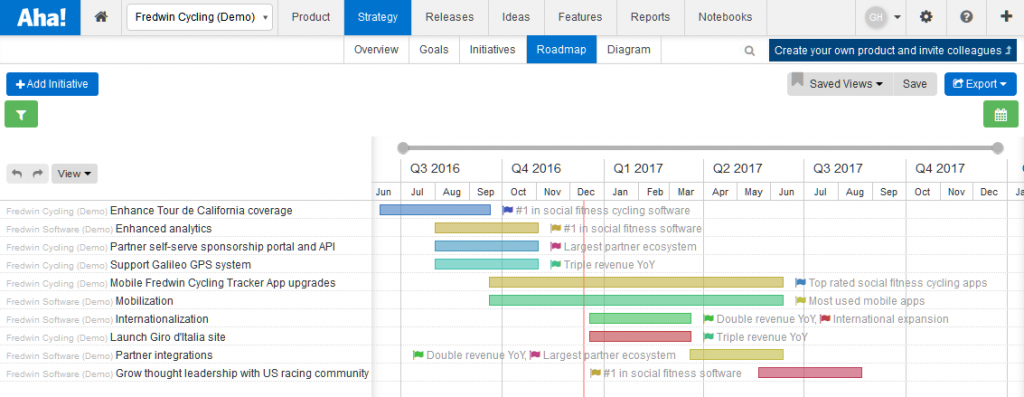Open the Releases menu
The width and height of the screenshot is (1024, 397).
point(450,18)
